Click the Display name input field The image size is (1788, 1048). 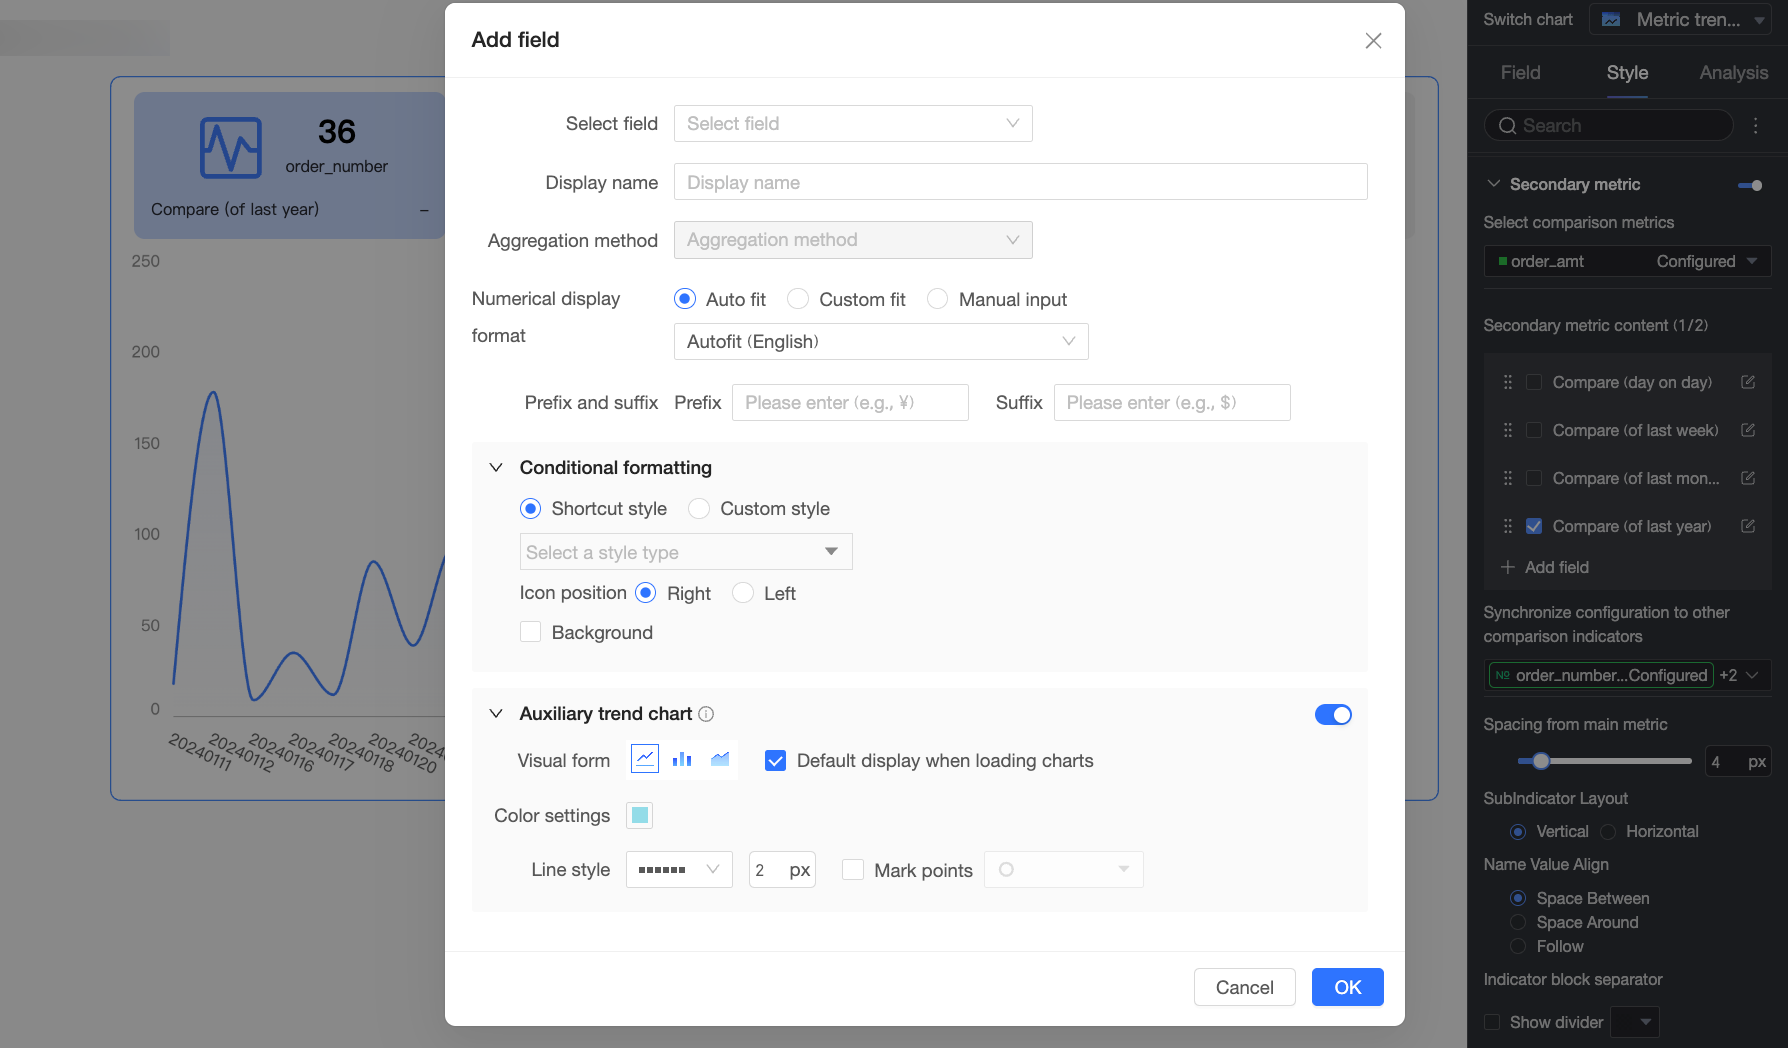click(x=1020, y=182)
